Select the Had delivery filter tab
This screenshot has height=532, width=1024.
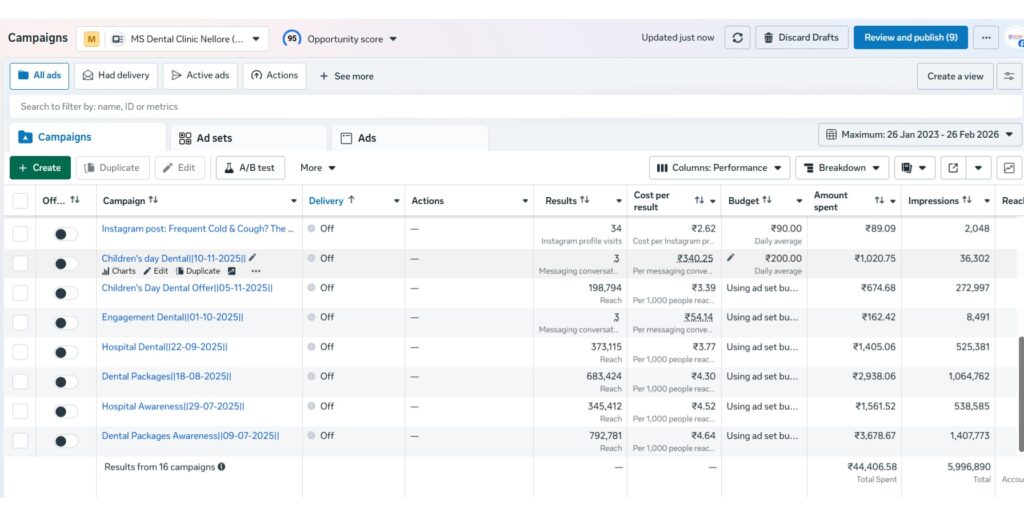(116, 76)
